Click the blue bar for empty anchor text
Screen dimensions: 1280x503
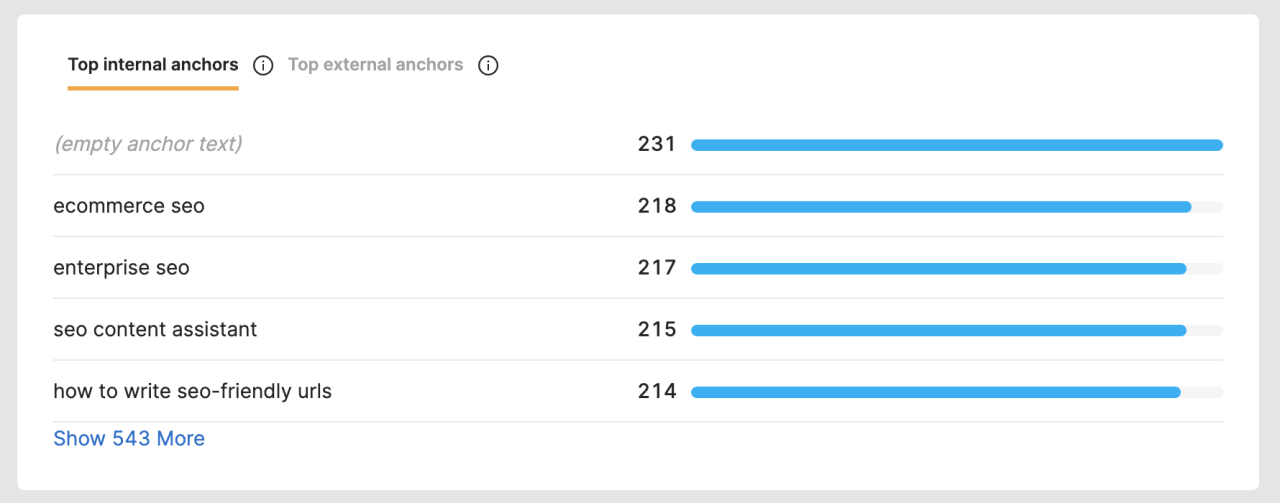click(x=956, y=145)
